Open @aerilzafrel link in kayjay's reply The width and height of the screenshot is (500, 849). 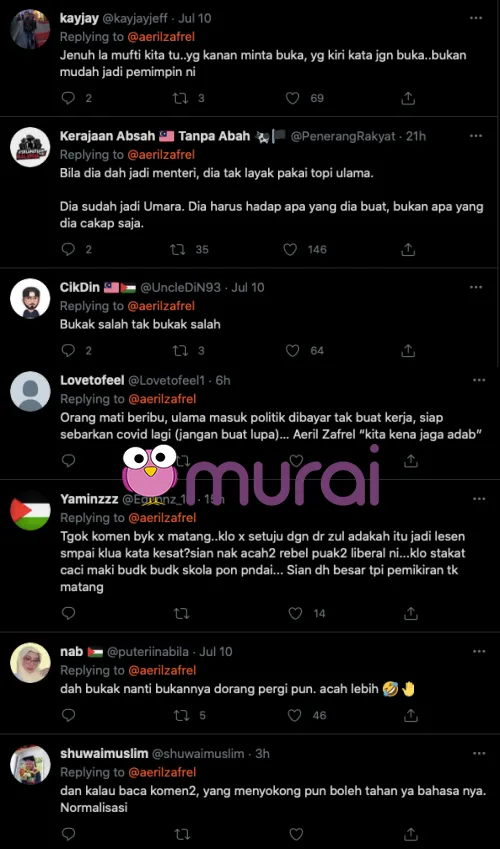[161, 37]
